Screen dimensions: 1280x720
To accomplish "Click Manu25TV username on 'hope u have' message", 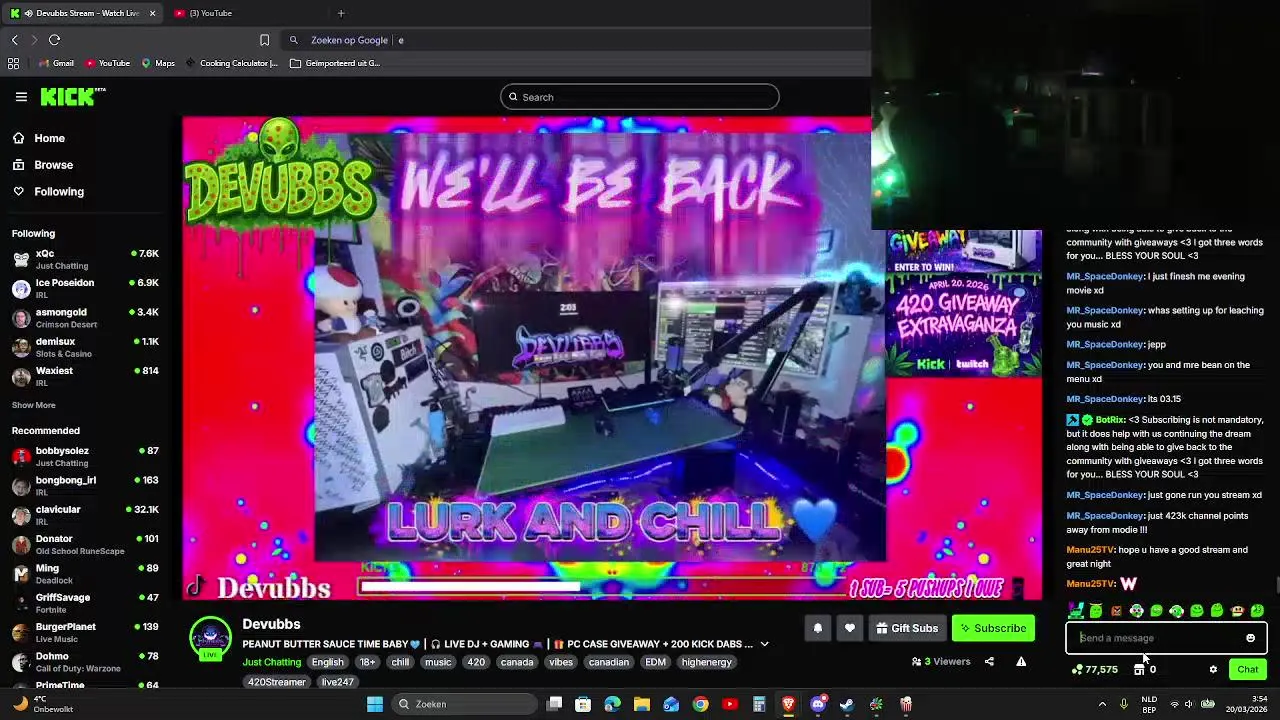I will click(1090, 549).
